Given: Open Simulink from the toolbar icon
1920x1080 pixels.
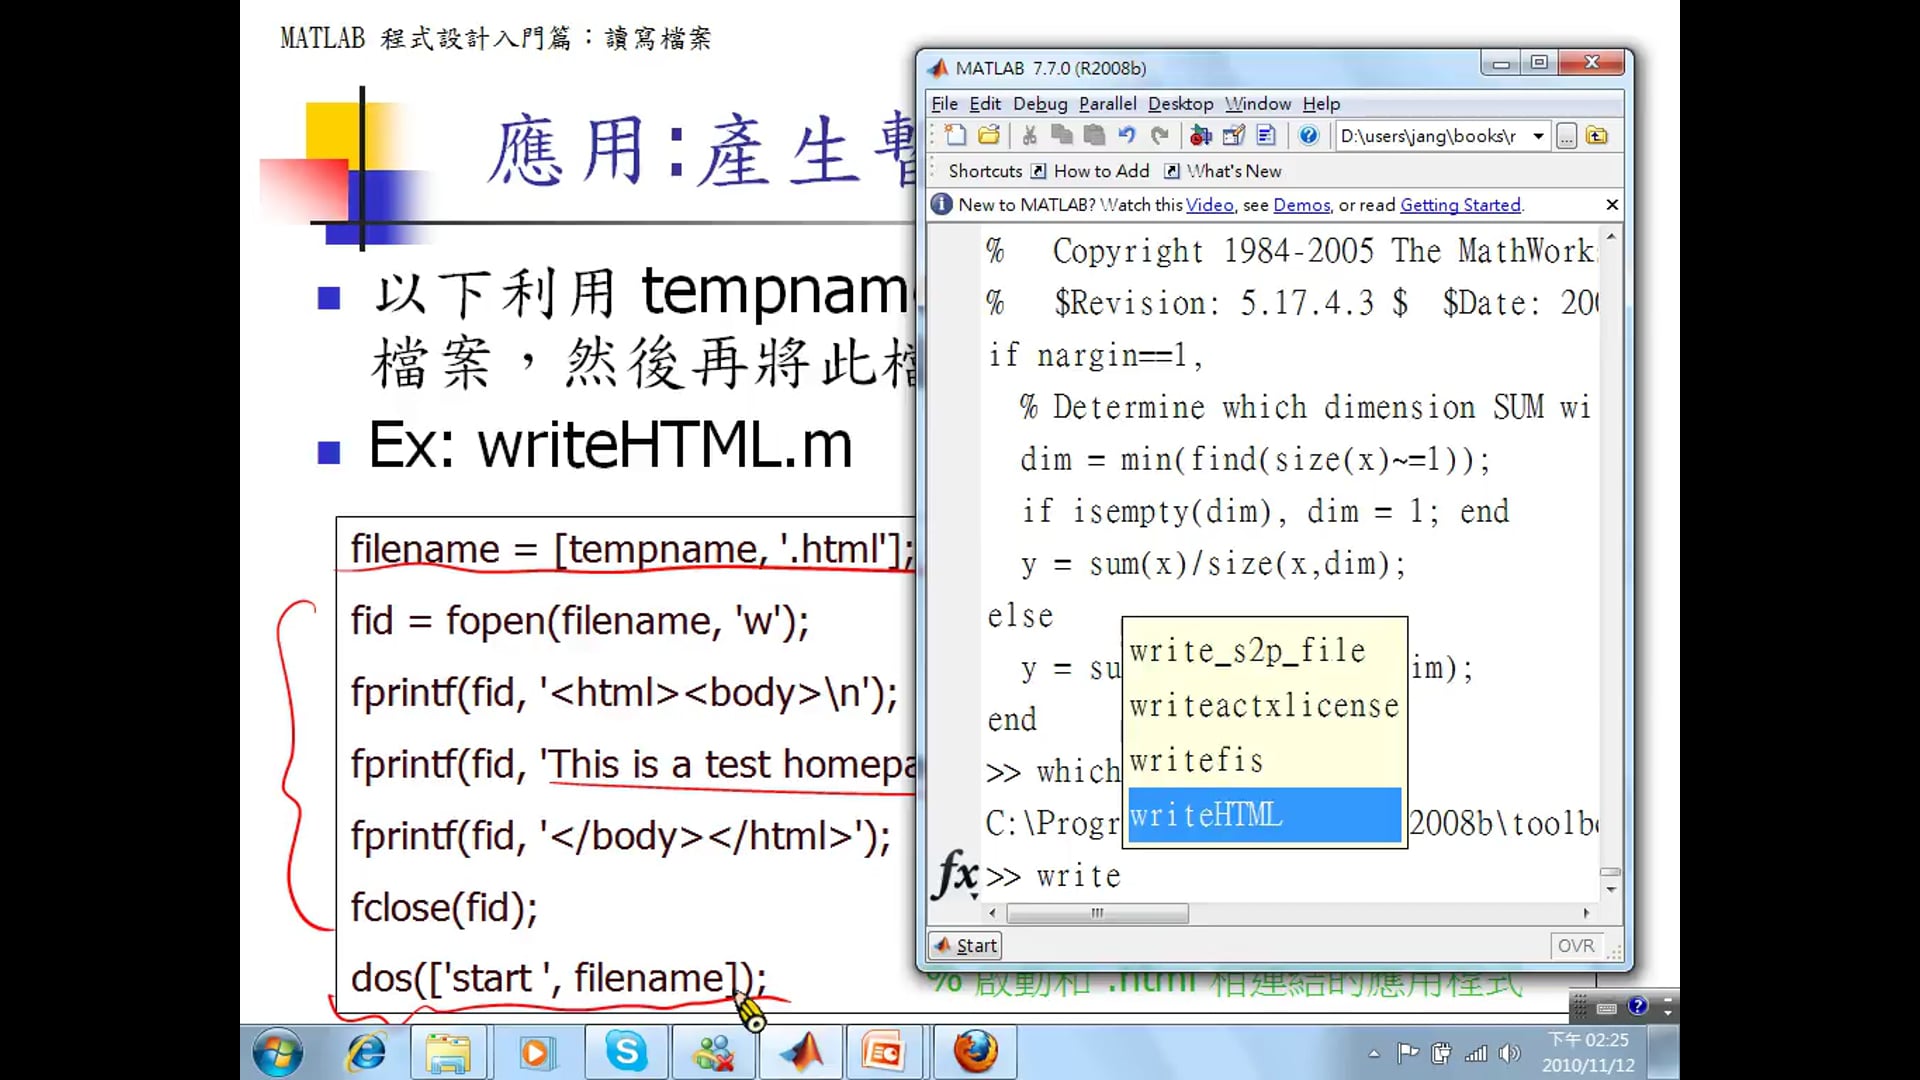Looking at the screenshot, I should 1200,135.
